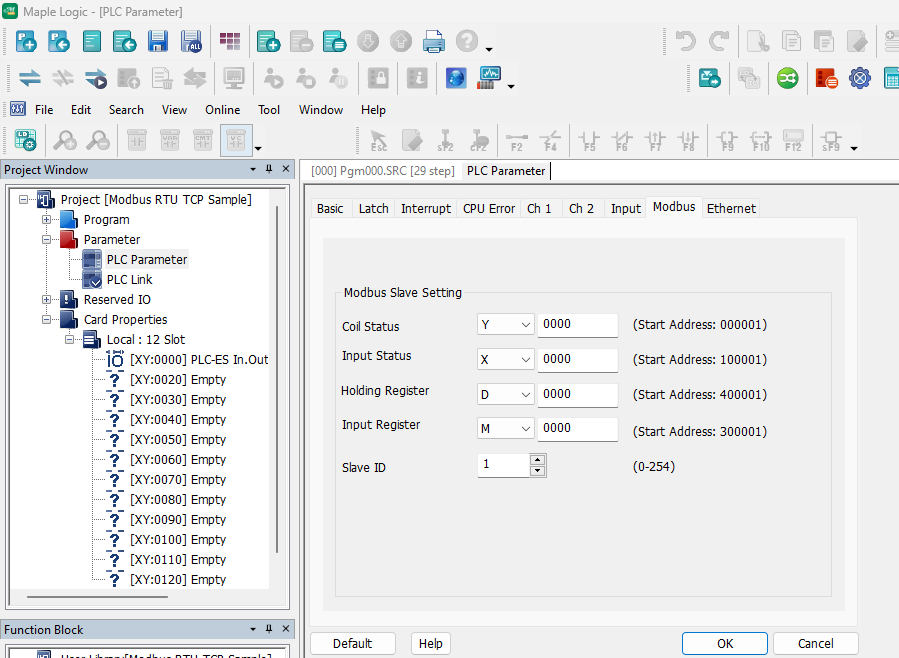
Task: Click the blue globe icon
Action: pyautogui.click(x=456, y=78)
